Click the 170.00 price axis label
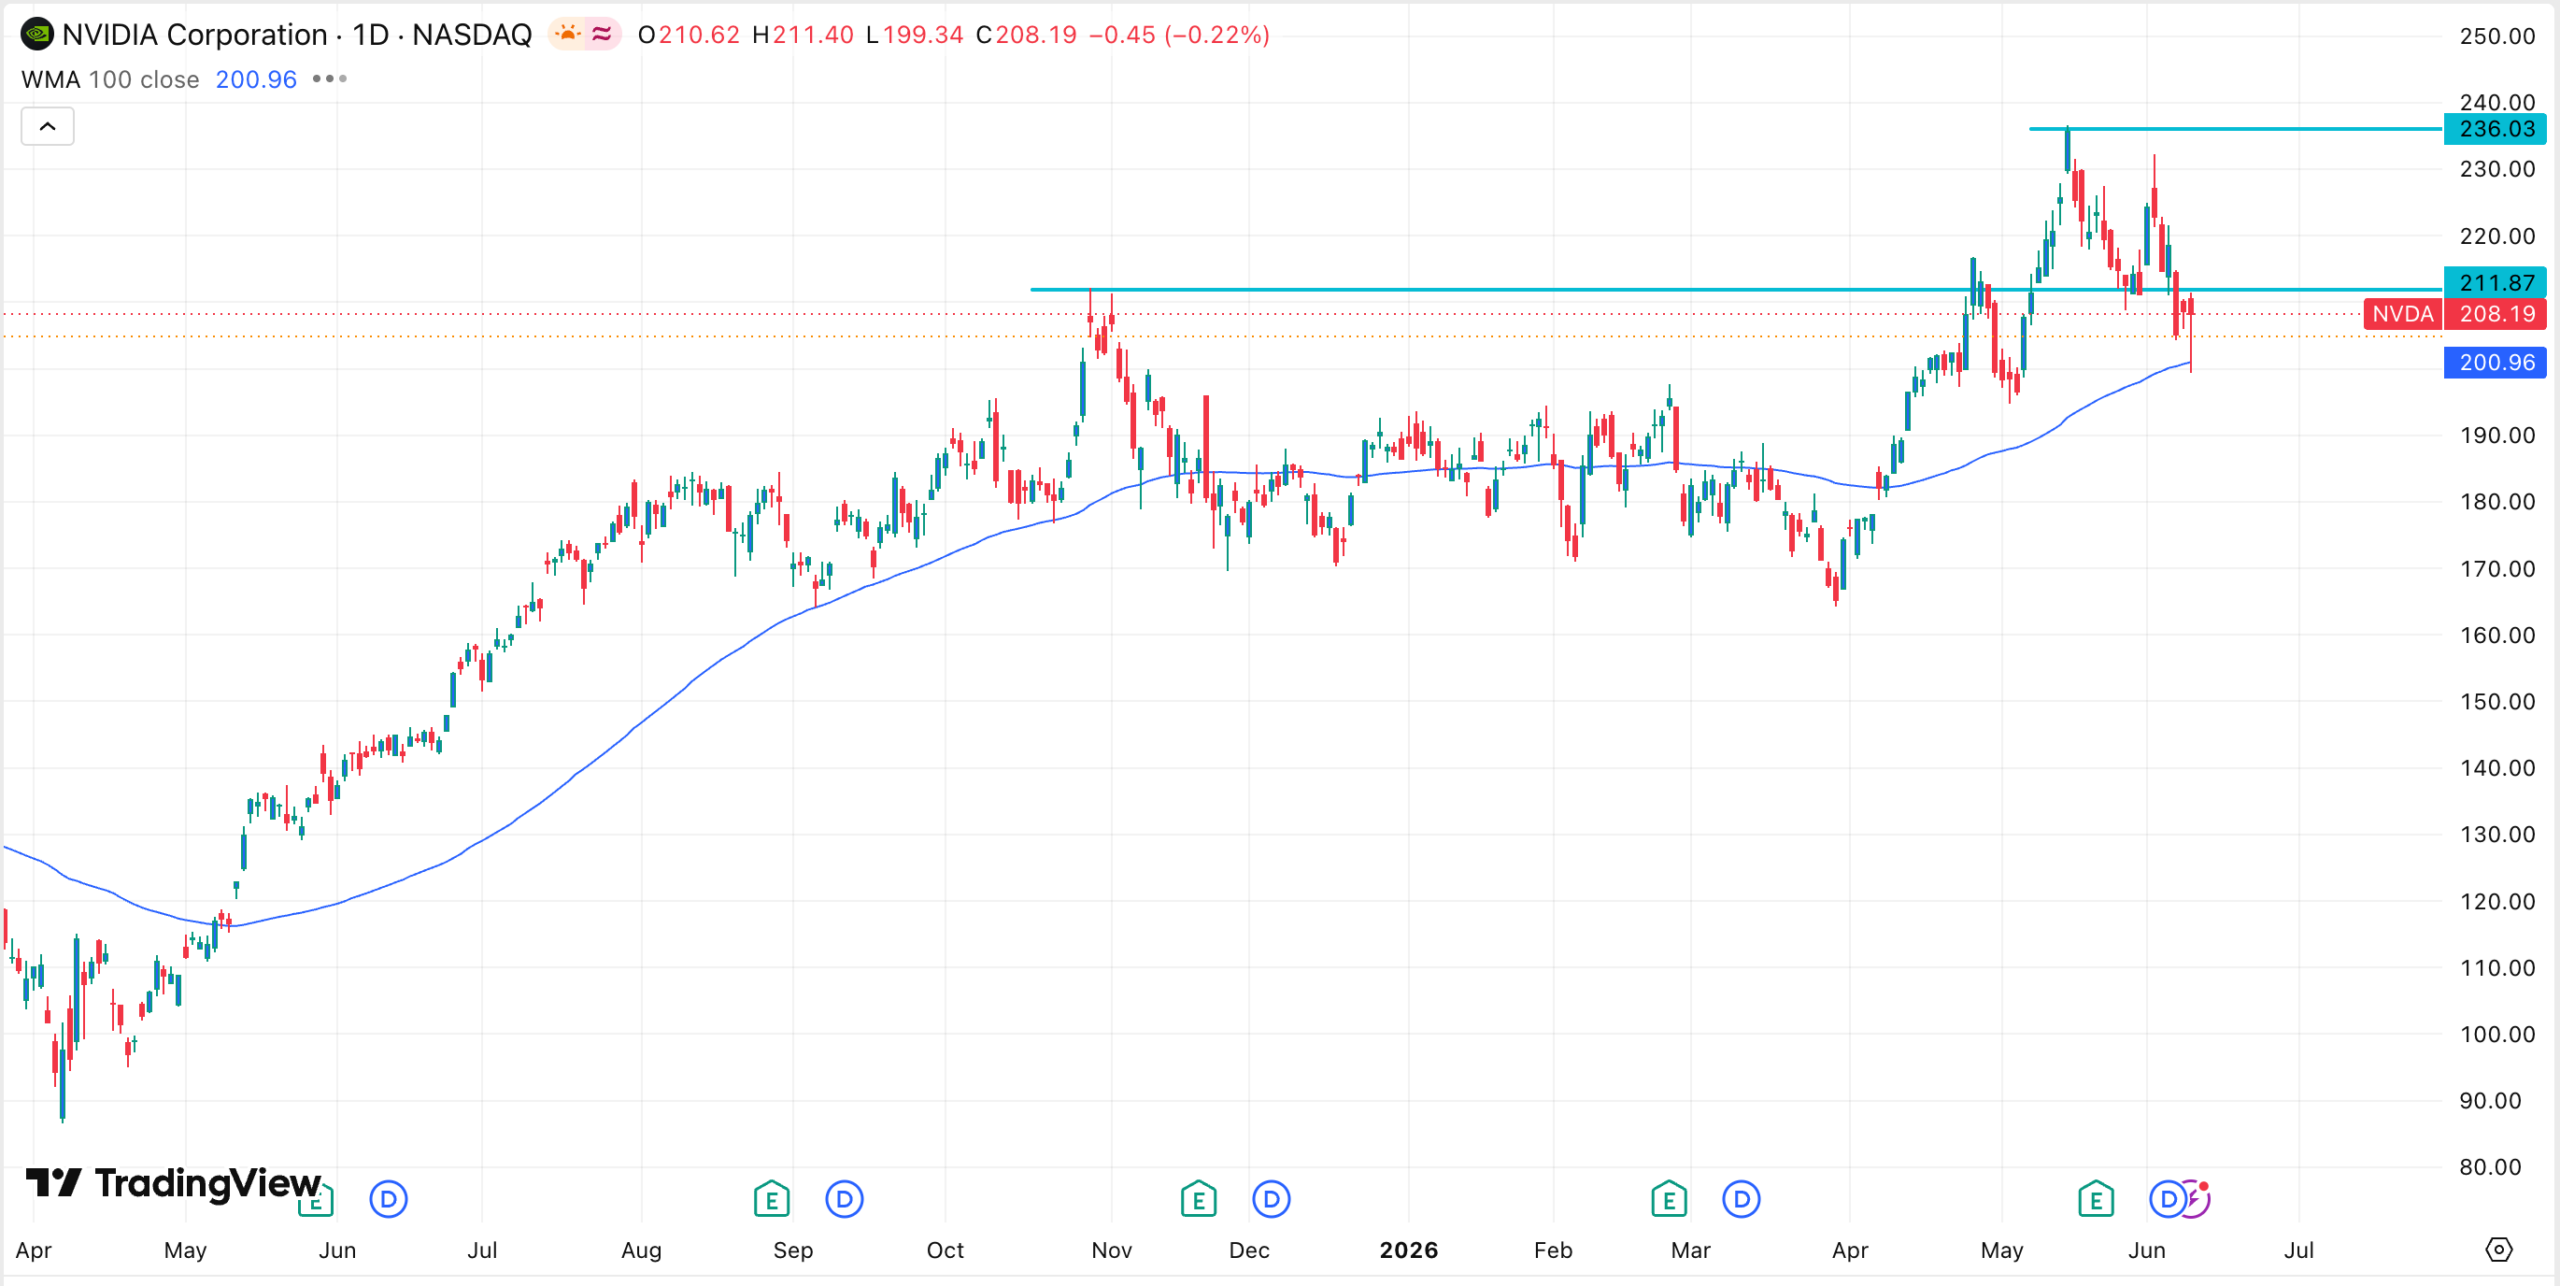Image resolution: width=2560 pixels, height=1286 pixels. point(2497,569)
